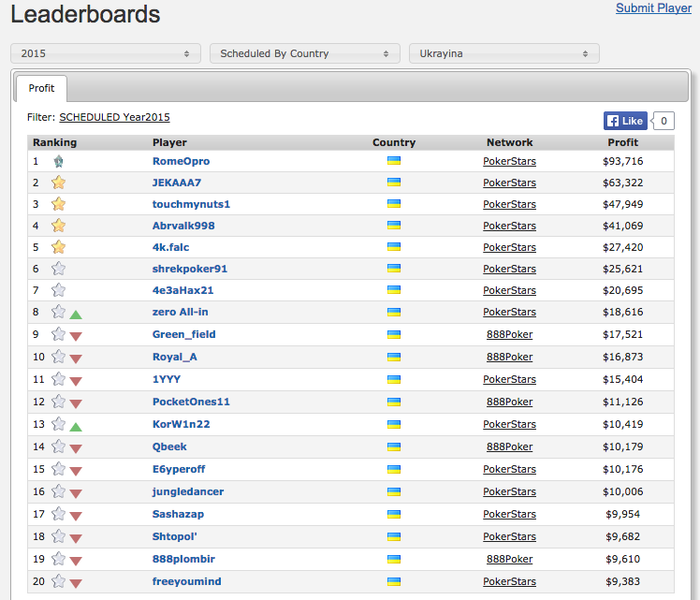
Task: Click the $63,322 profit value
Action: (623, 183)
